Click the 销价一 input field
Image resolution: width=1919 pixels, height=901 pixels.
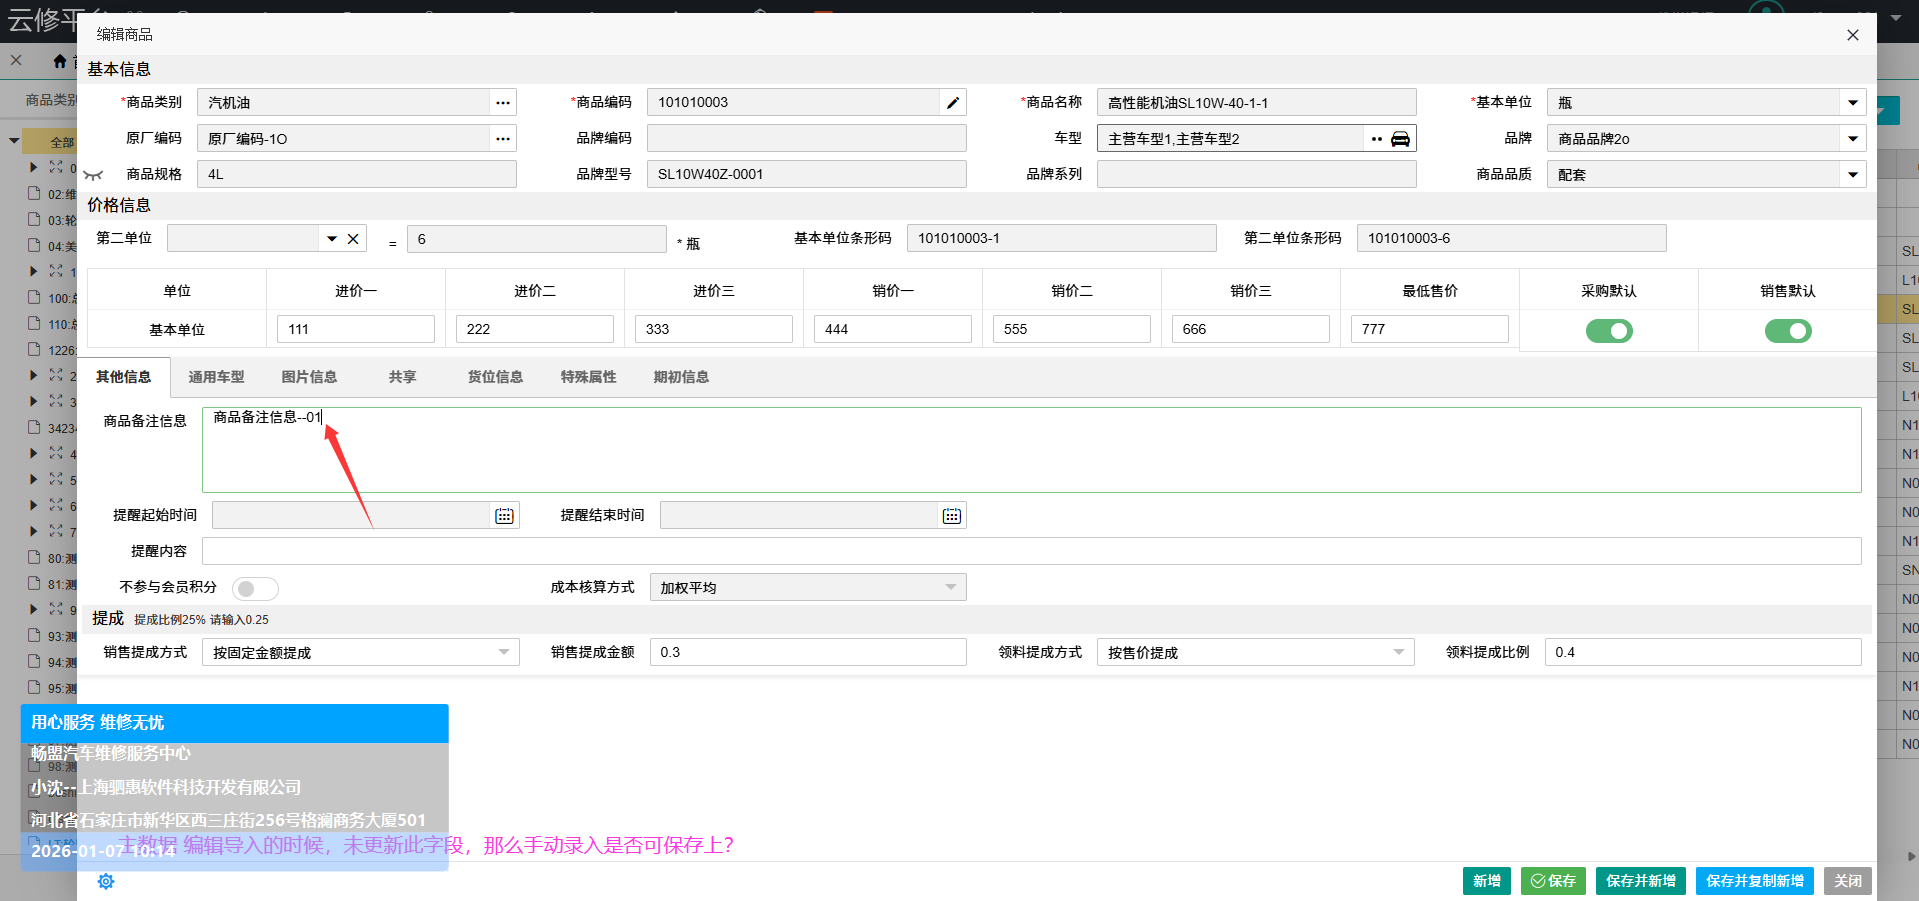click(892, 329)
